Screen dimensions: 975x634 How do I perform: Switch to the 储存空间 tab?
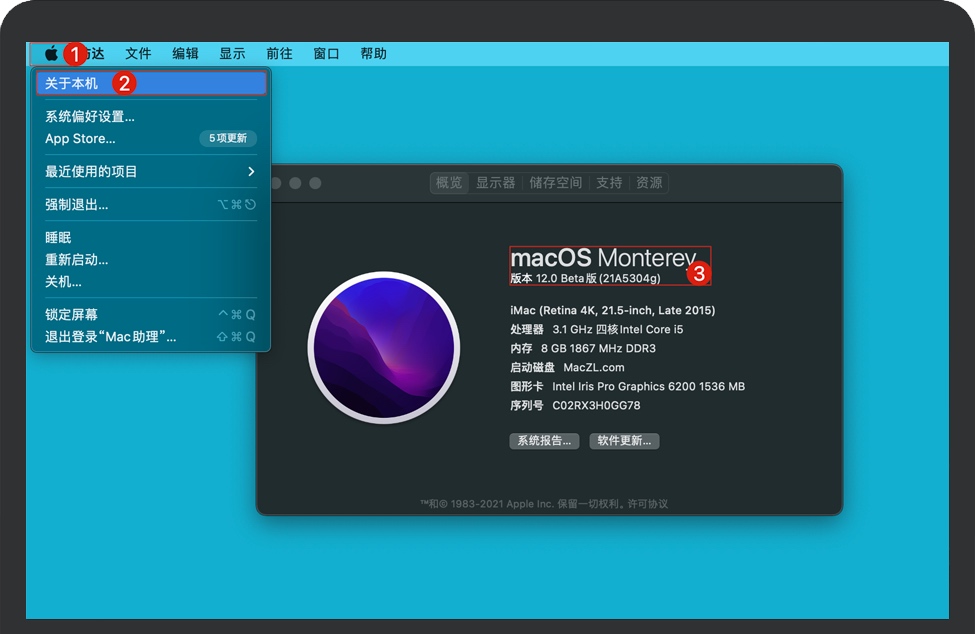[x=555, y=183]
